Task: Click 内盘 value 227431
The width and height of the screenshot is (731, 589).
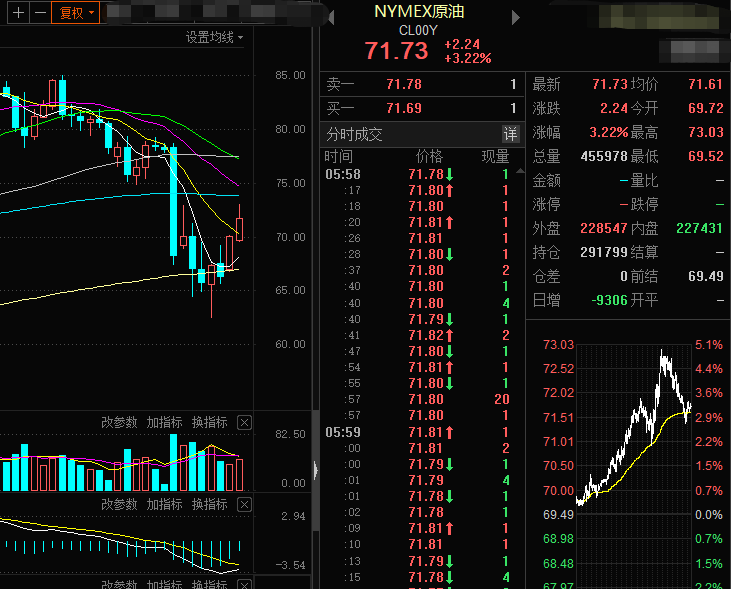Action: click(x=699, y=229)
